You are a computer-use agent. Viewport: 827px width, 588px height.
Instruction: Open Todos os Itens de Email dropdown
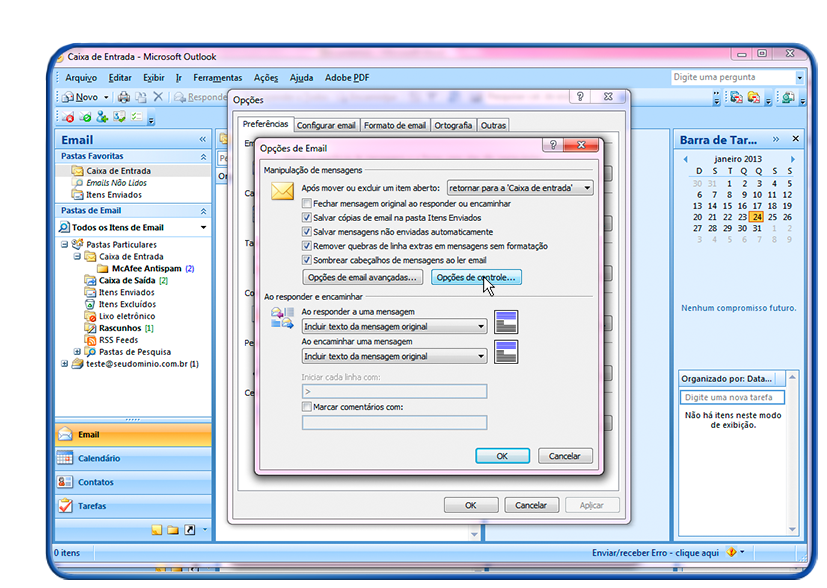204,227
